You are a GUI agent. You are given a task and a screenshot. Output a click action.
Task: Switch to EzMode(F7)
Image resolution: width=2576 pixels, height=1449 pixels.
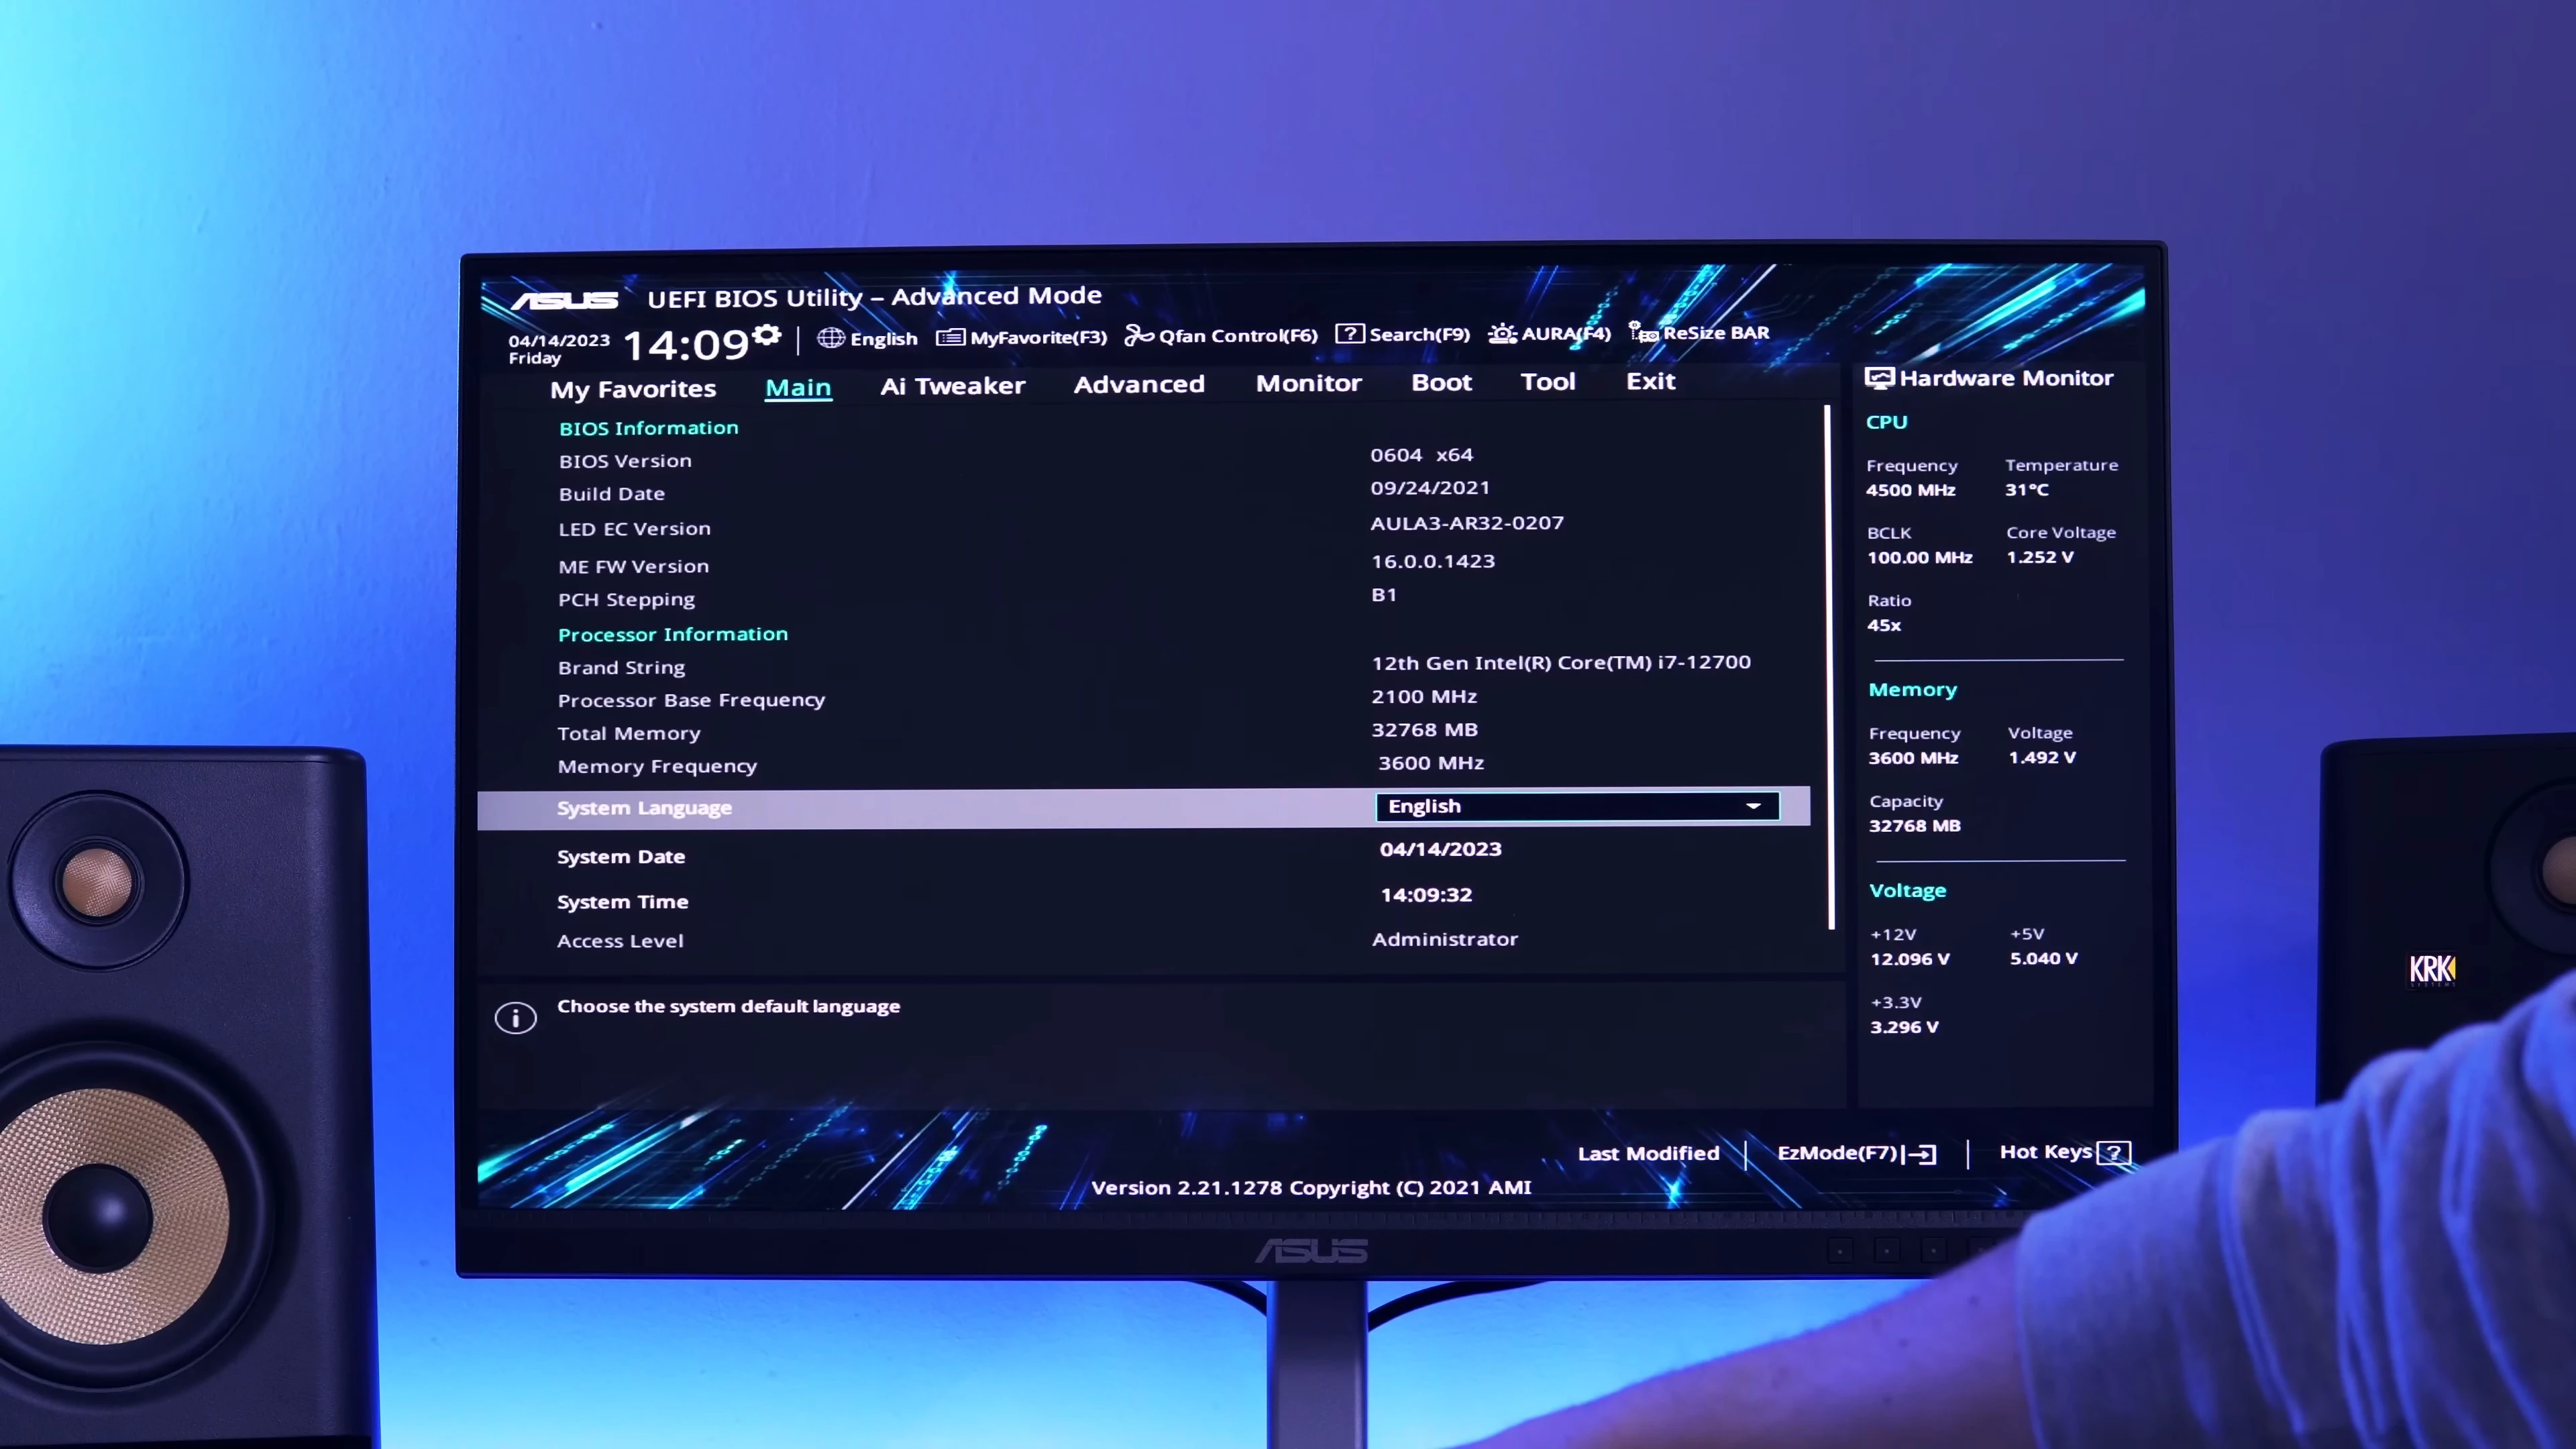coord(1857,1153)
